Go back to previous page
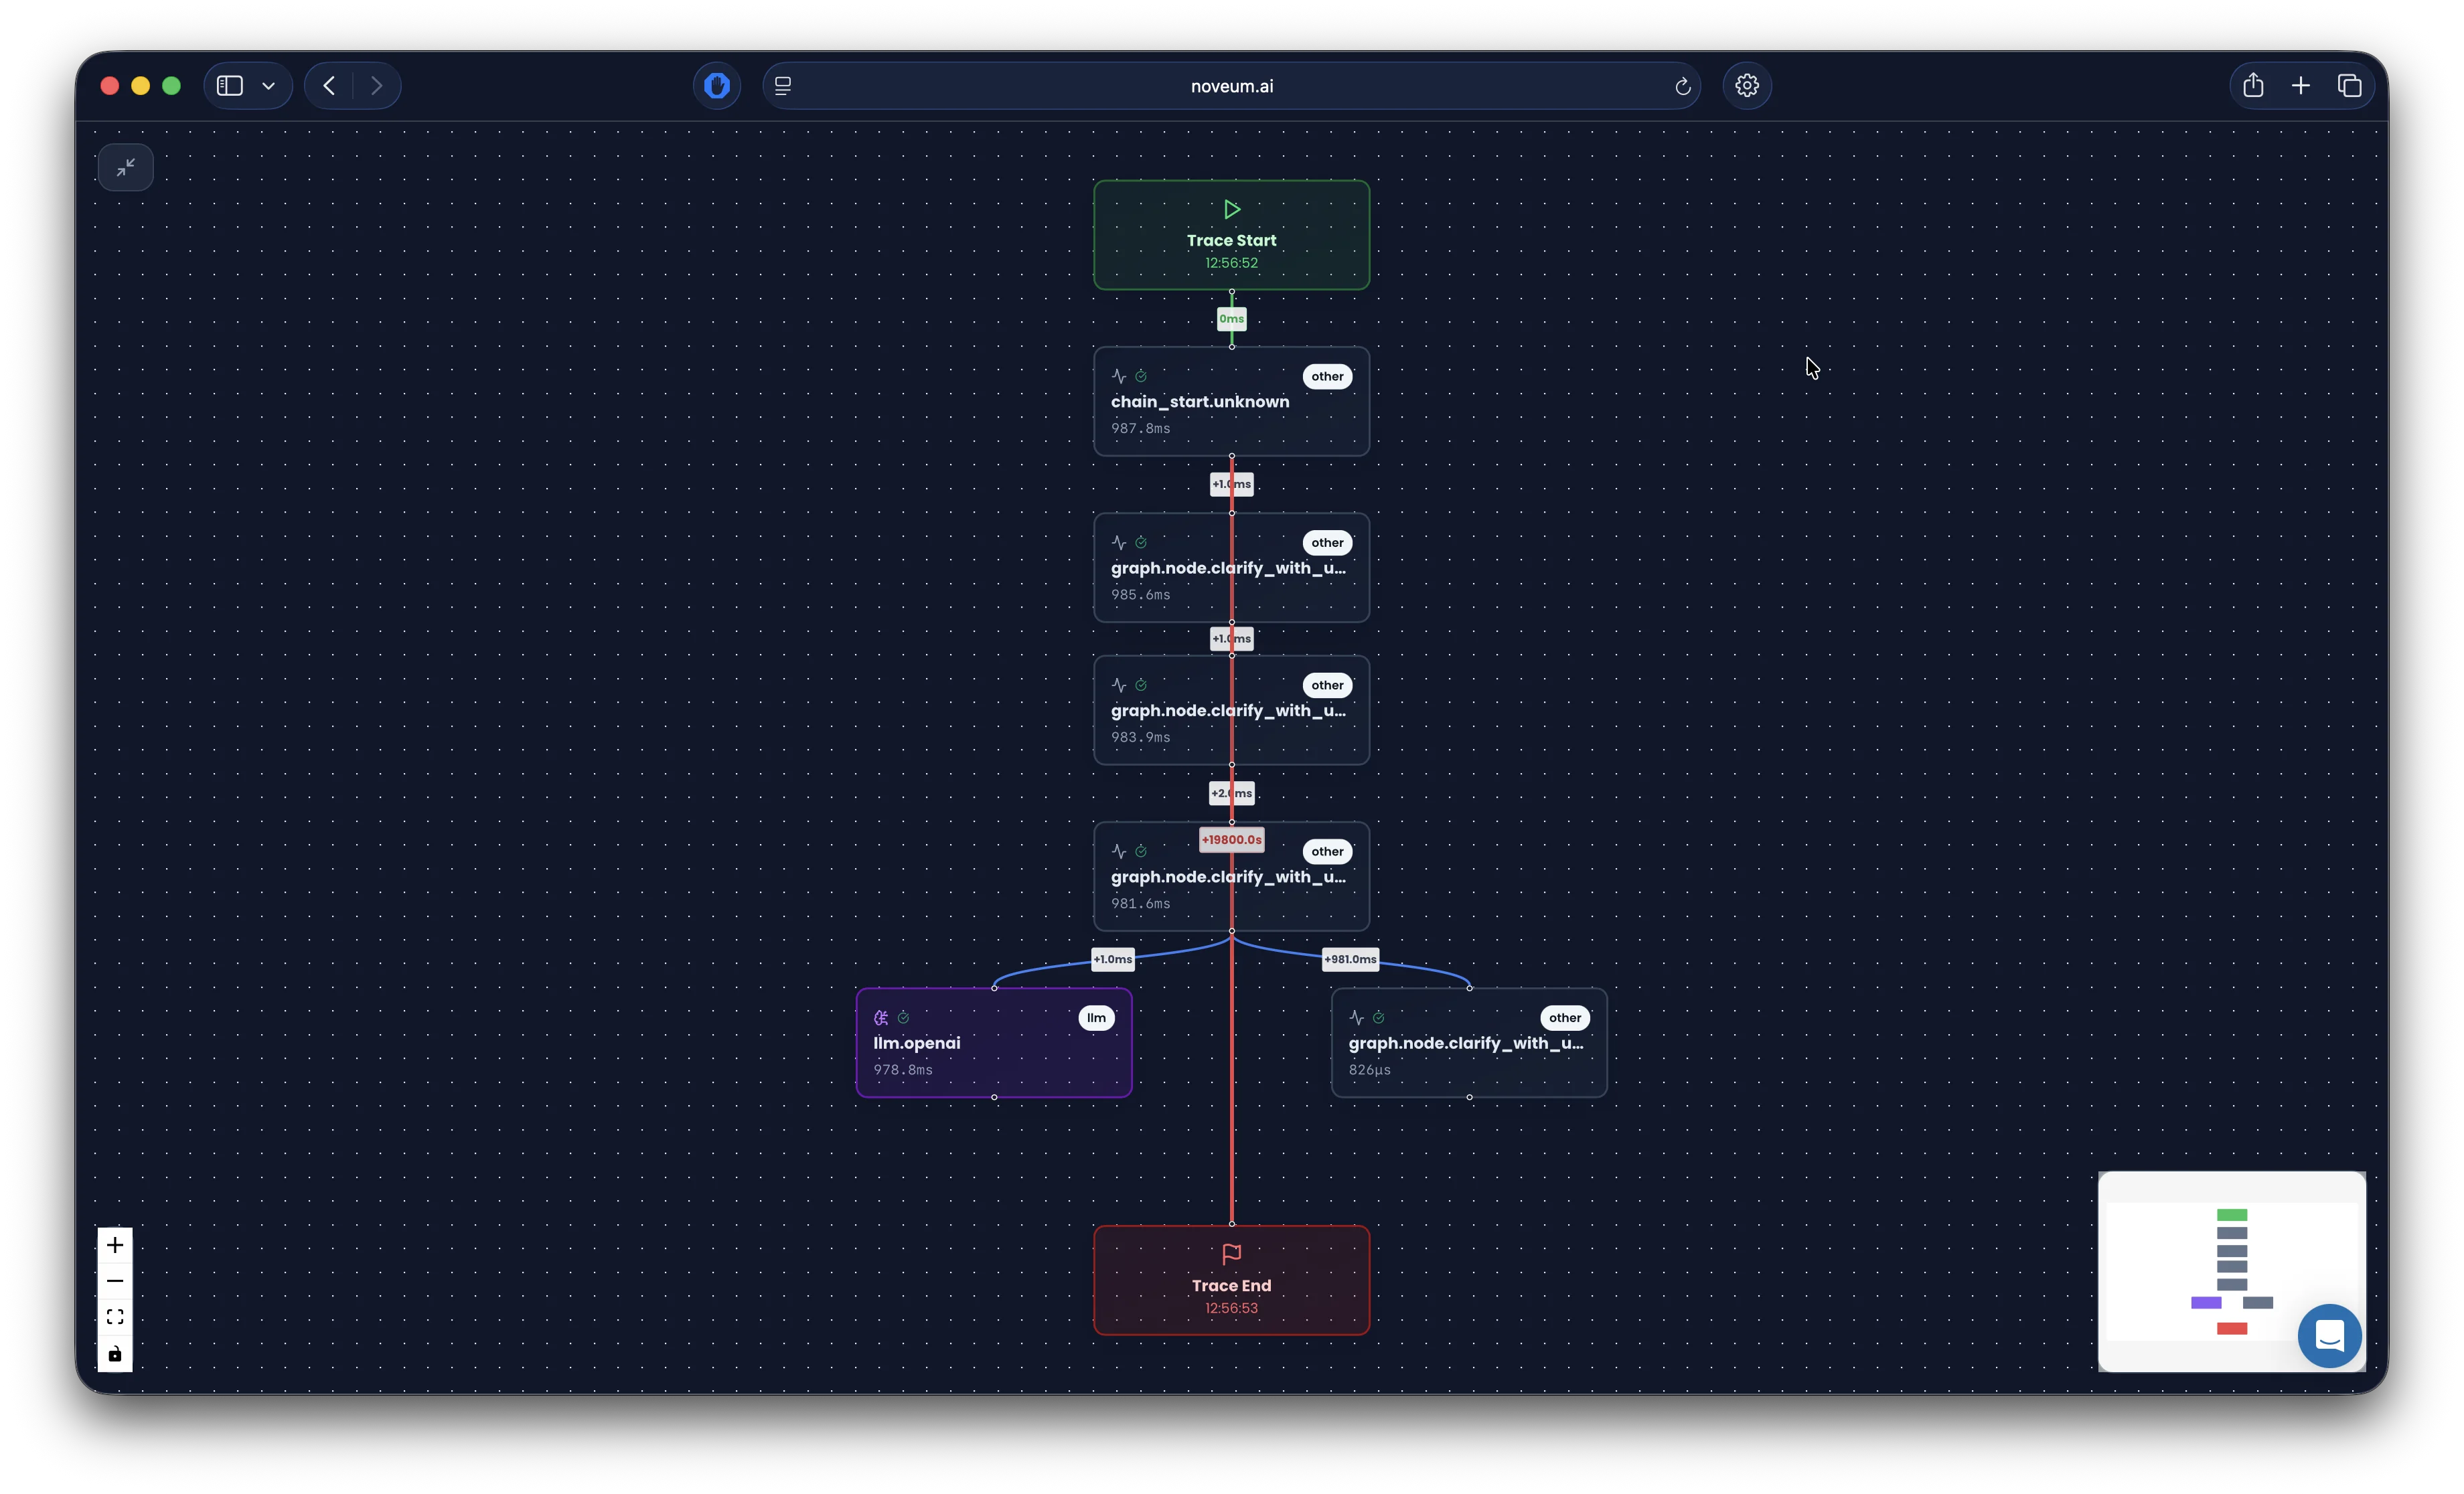The image size is (2464, 1494). (329, 86)
